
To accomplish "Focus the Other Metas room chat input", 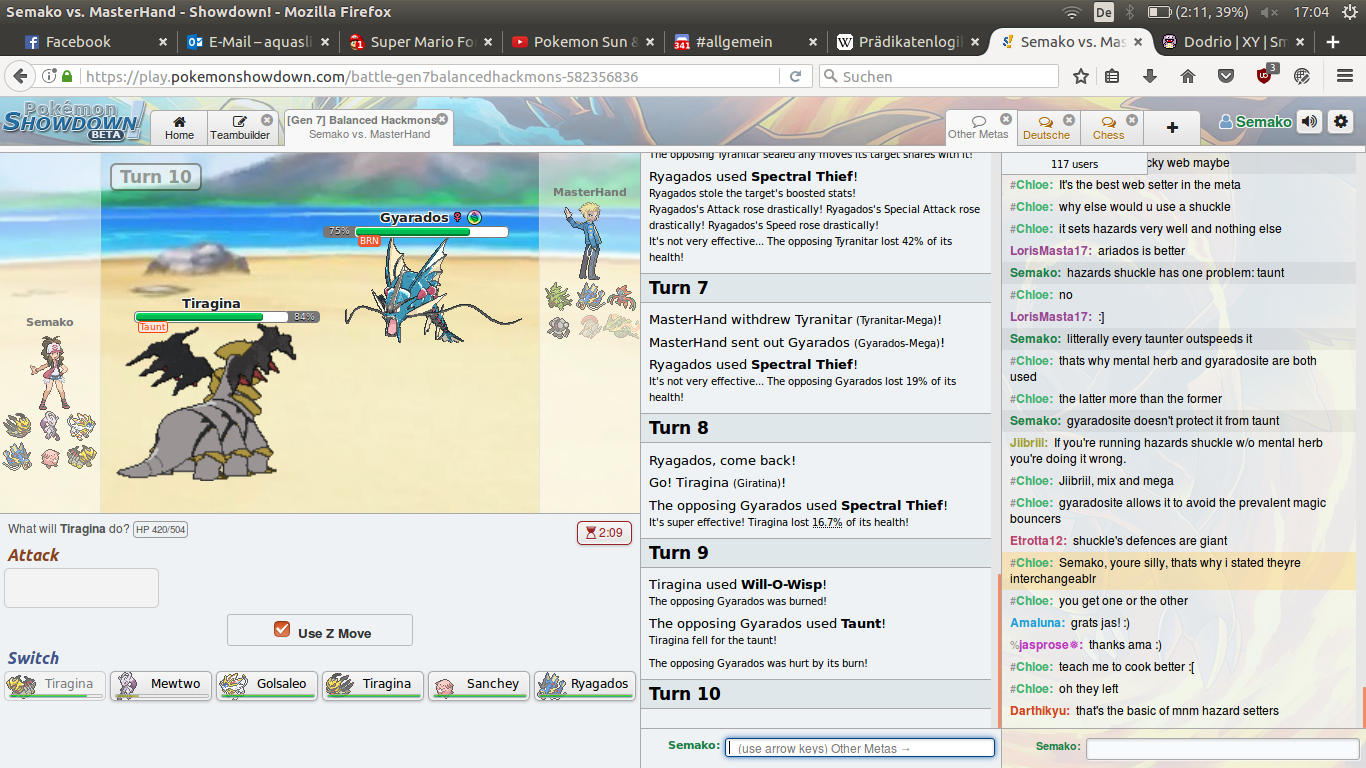I will point(1220,749).
